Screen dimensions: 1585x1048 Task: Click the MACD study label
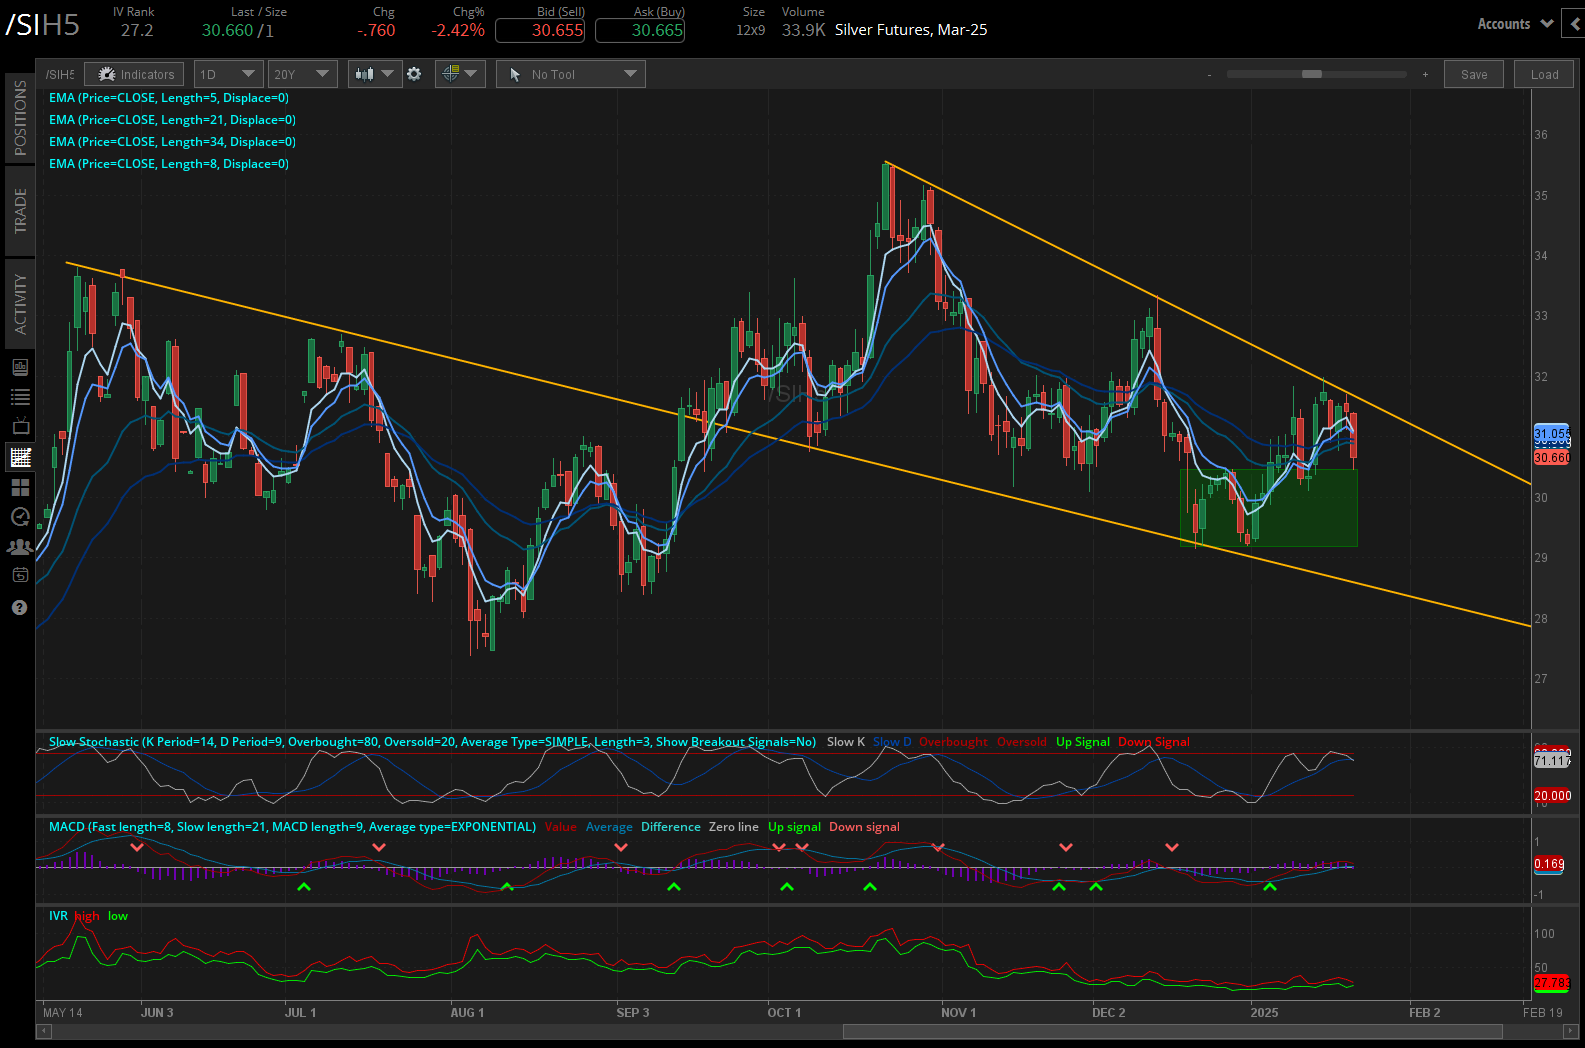[x=292, y=827]
